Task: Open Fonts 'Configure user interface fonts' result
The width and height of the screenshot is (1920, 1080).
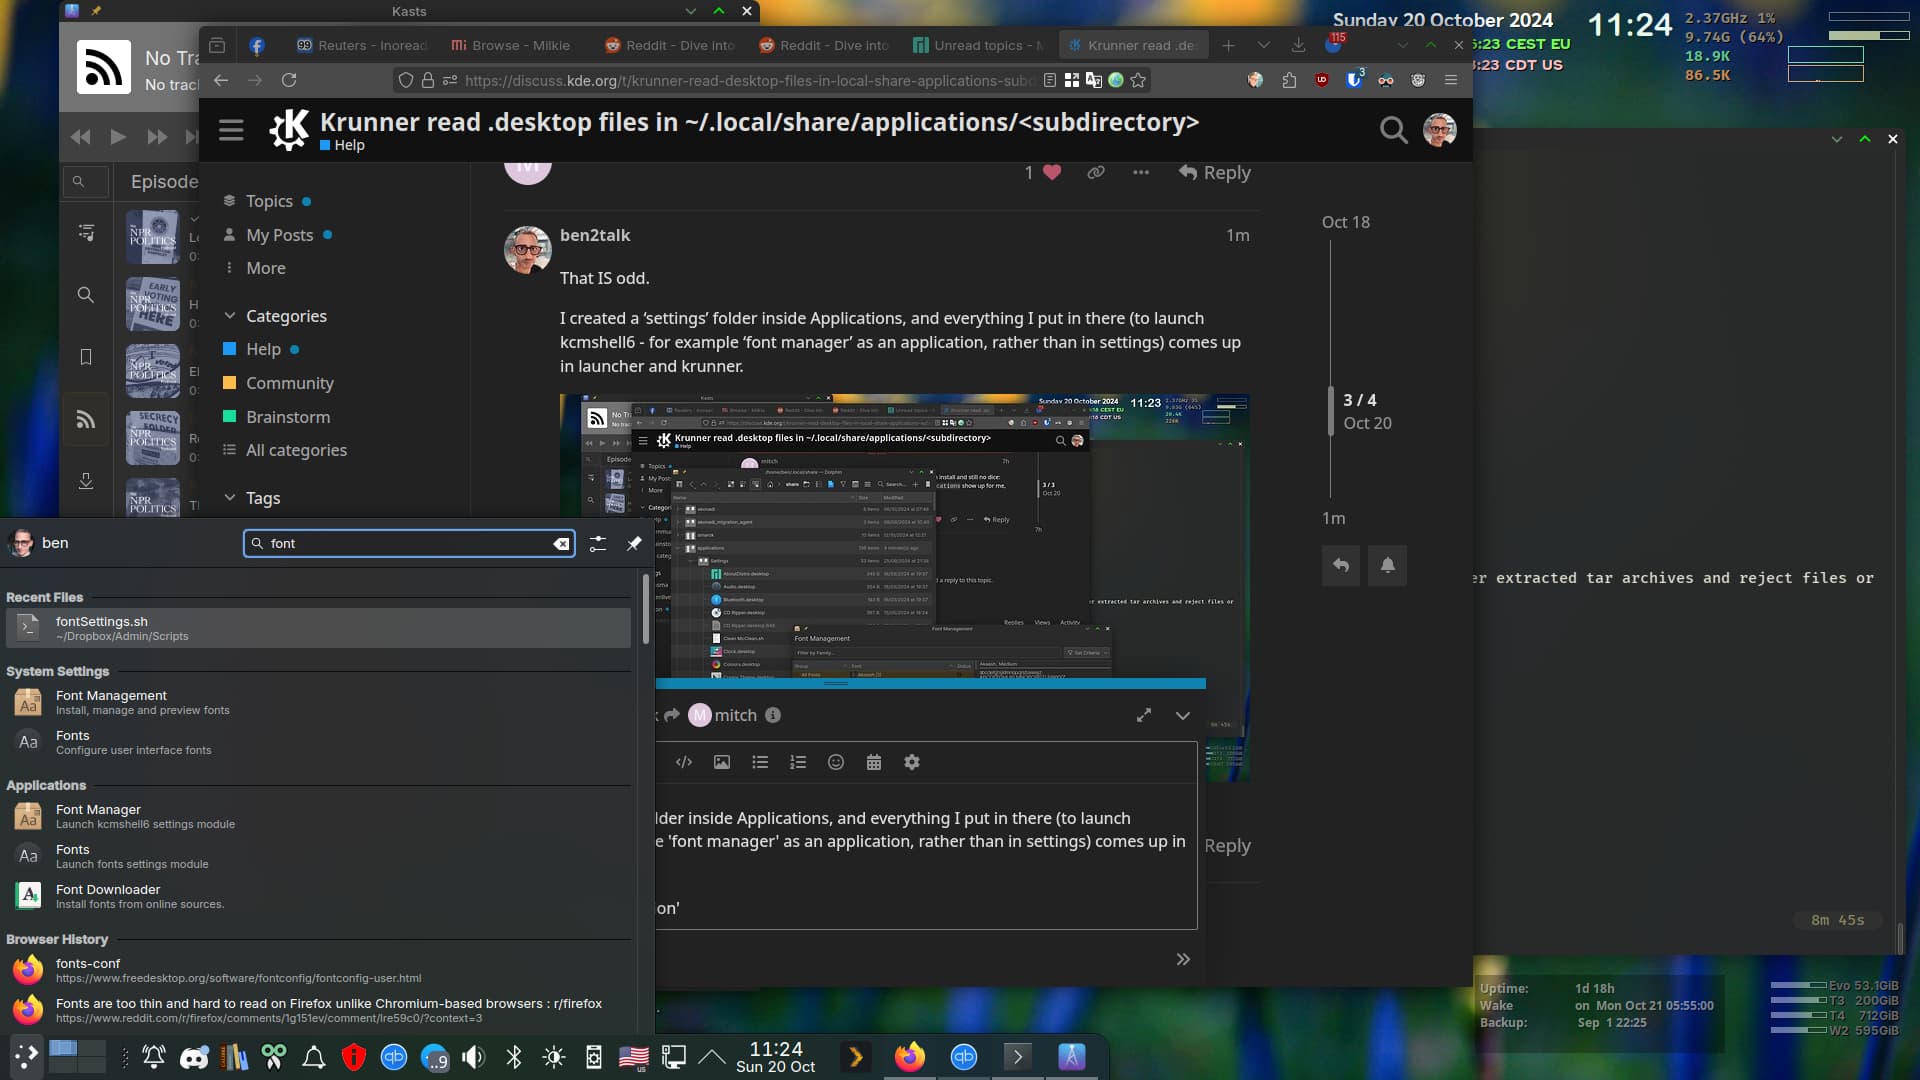Action: pos(318,742)
